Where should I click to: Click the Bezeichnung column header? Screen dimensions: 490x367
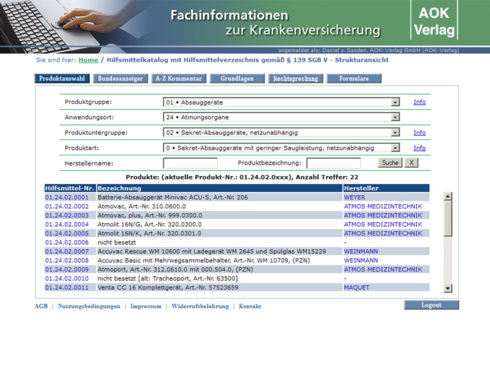[219, 188]
